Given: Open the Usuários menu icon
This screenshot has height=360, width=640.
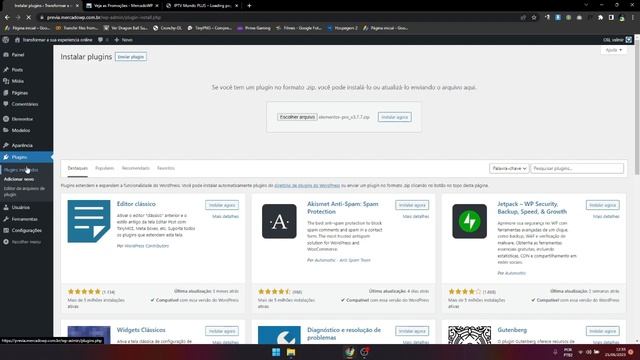Looking at the screenshot, I should coord(6,207).
